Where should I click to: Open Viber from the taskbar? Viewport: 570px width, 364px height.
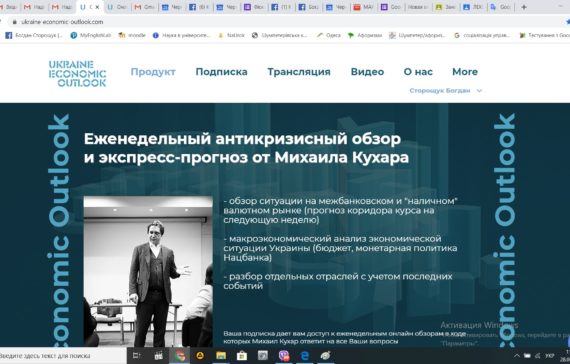point(284,356)
